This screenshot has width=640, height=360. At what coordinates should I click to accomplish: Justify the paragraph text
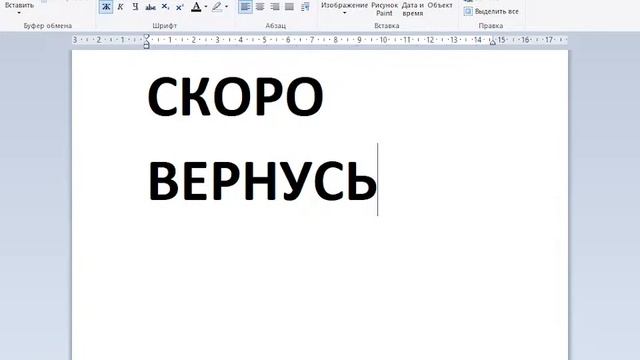[289, 7]
